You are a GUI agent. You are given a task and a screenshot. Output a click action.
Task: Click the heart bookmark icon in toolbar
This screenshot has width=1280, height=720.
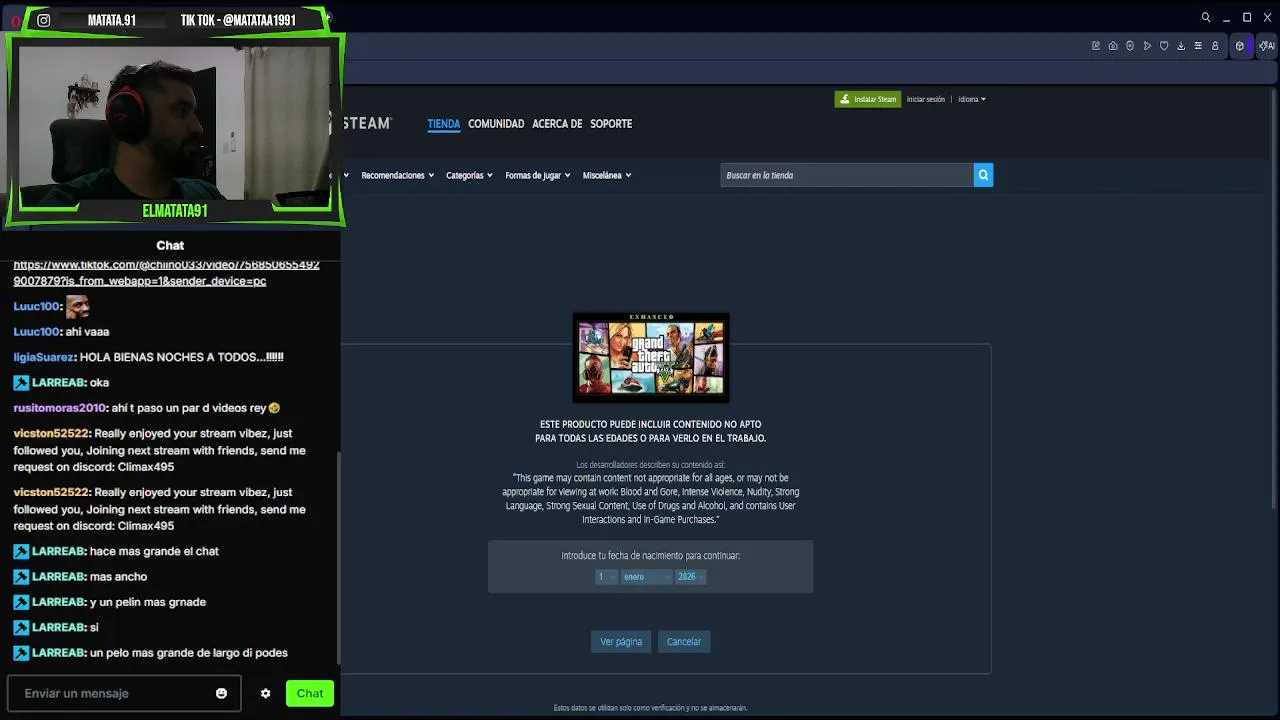click(x=1164, y=46)
